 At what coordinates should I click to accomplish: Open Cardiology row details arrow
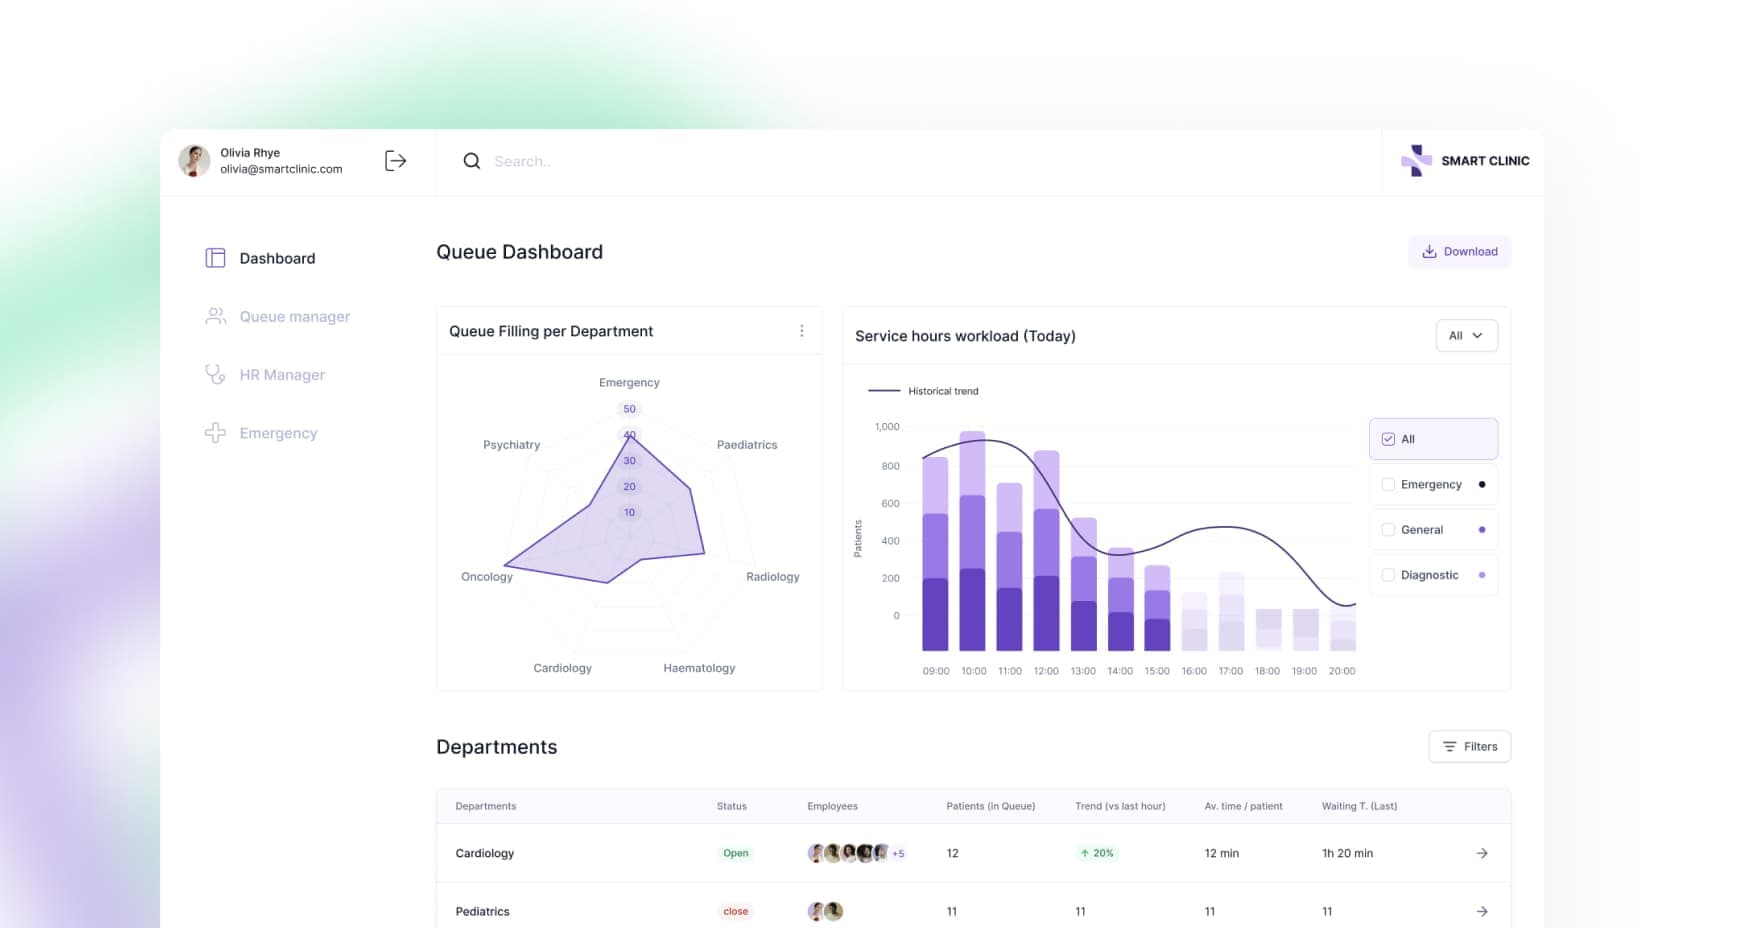click(x=1482, y=853)
